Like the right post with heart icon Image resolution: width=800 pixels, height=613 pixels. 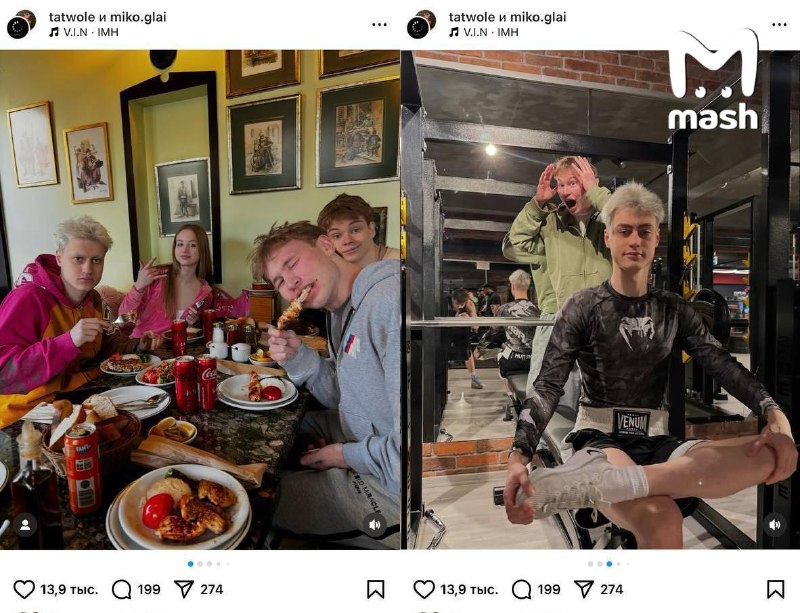tap(424, 589)
